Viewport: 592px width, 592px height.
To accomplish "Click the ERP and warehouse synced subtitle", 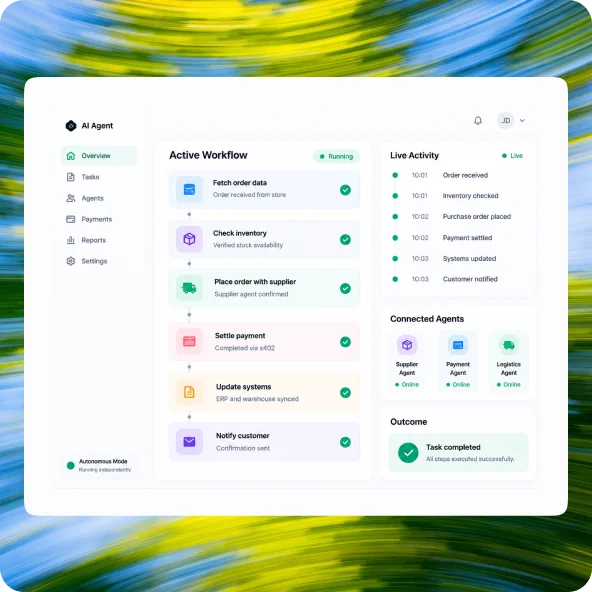I will pos(257,399).
